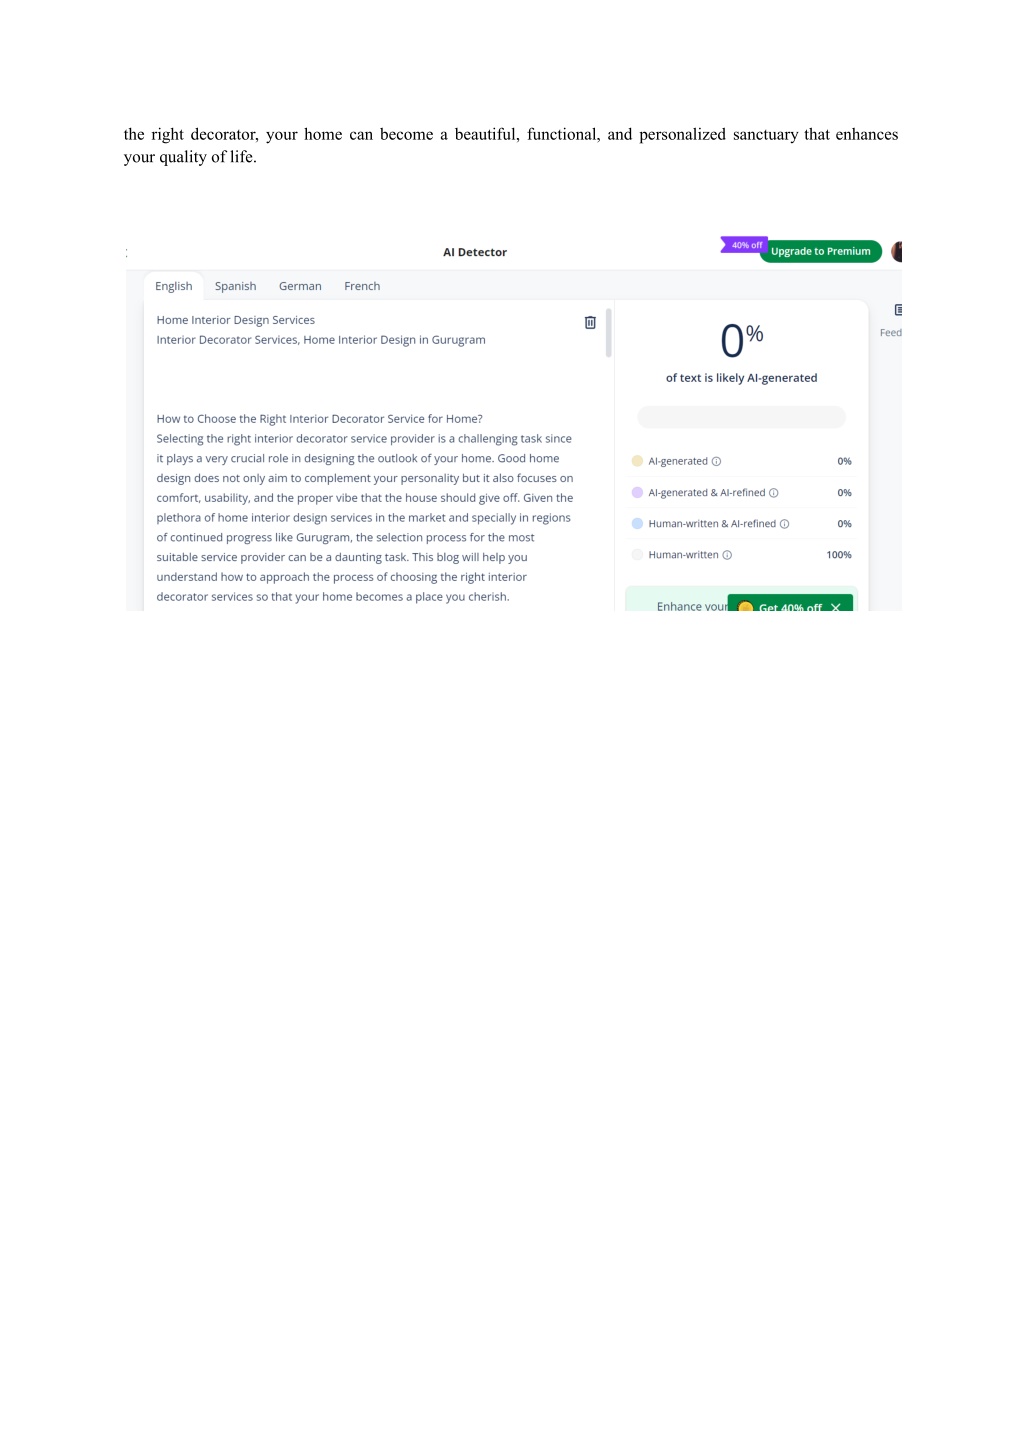Switch to the French tab
Image resolution: width=1024 pixels, height=1446 pixels.
pyautogui.click(x=362, y=286)
